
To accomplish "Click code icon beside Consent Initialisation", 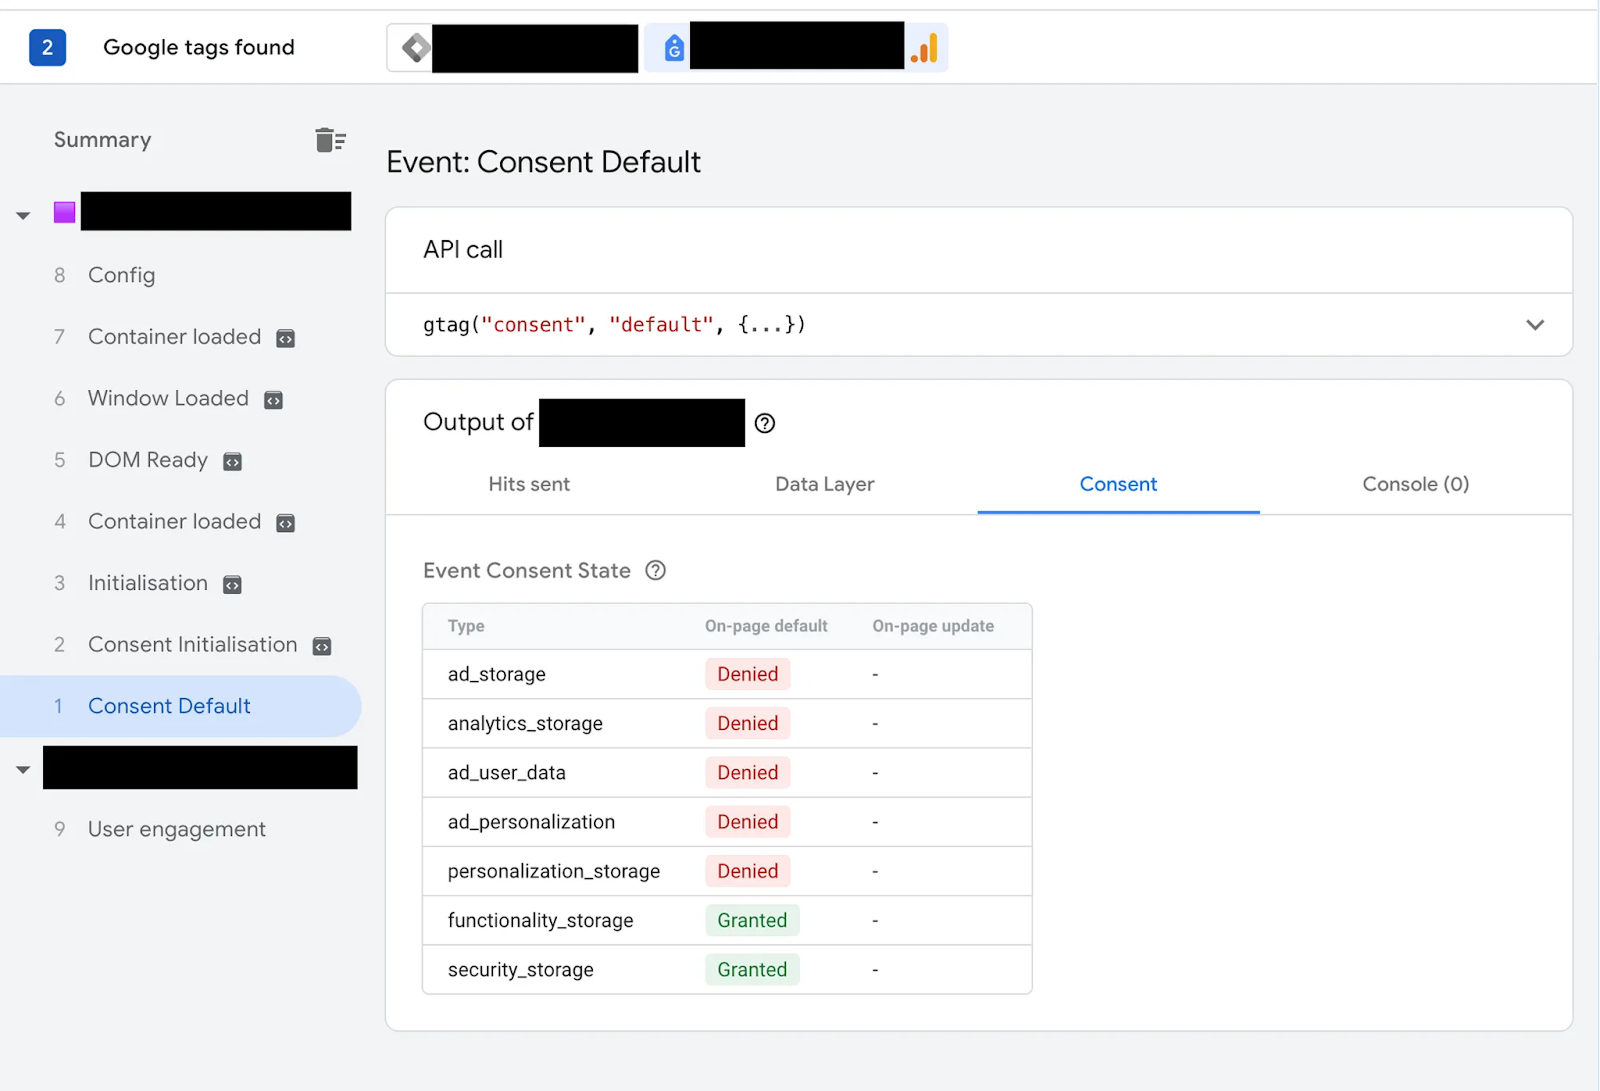I will coord(322,647).
